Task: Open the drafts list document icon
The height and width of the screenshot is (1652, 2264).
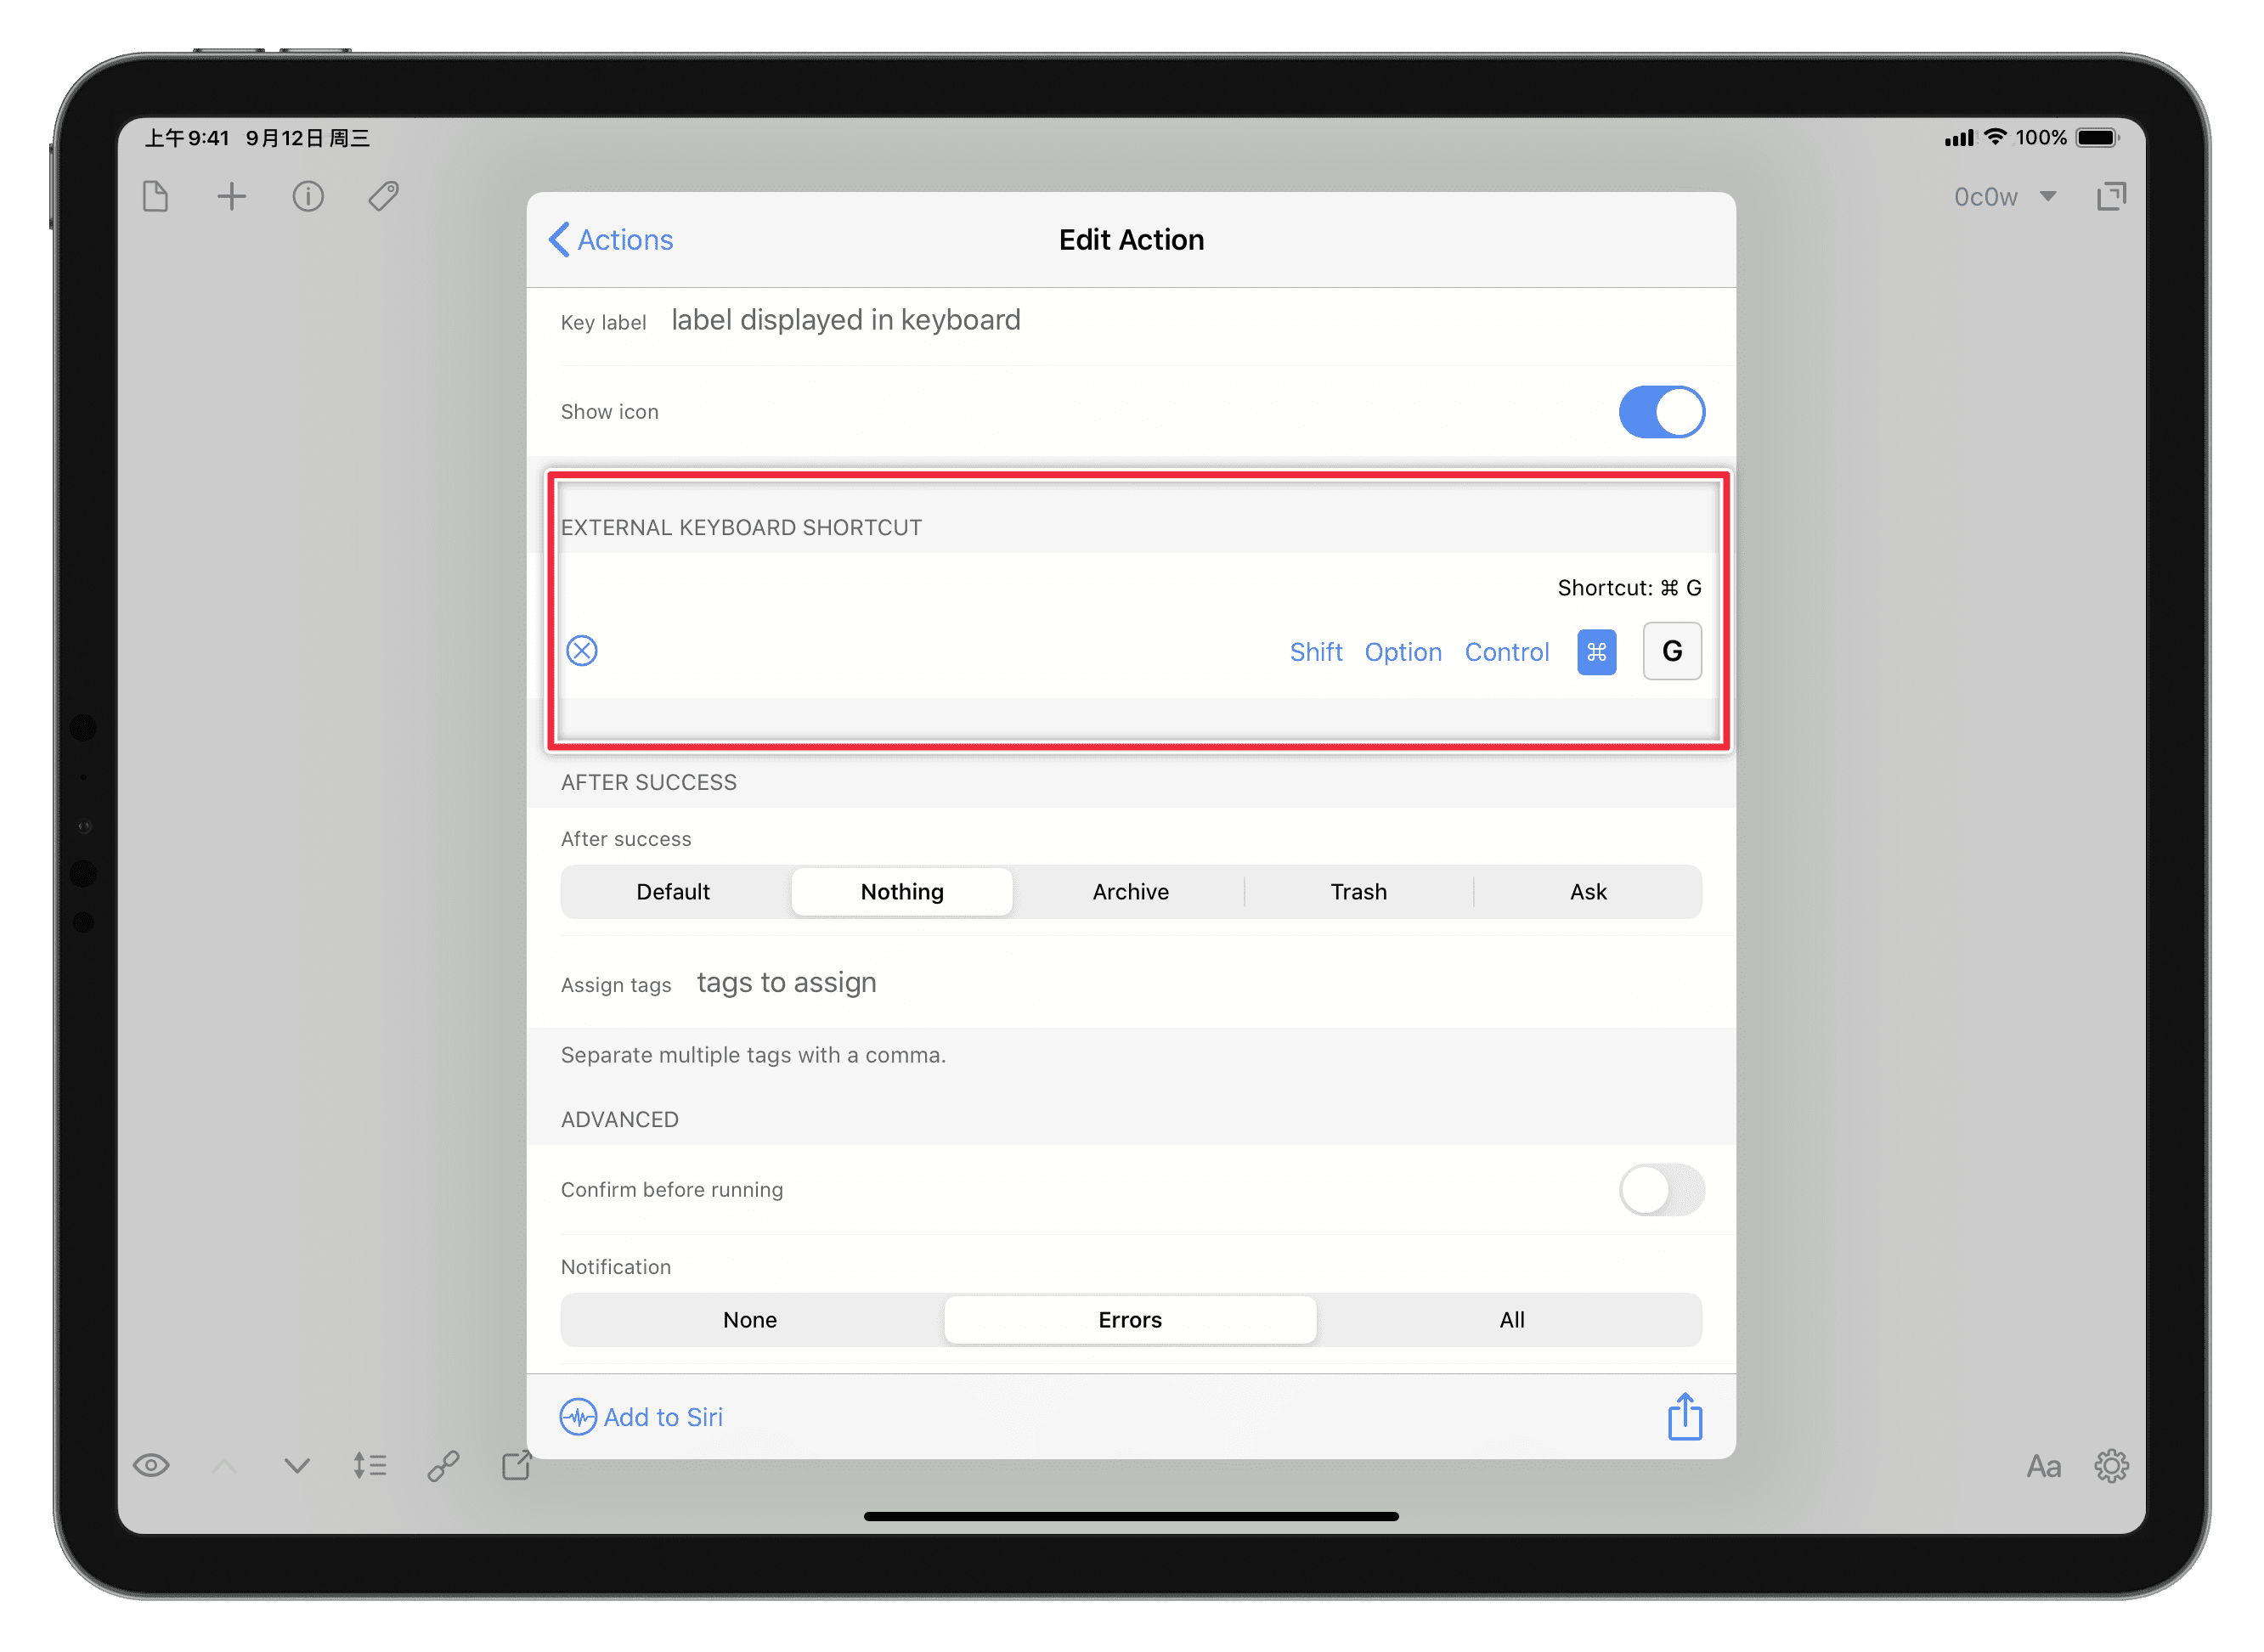Action: tap(155, 196)
